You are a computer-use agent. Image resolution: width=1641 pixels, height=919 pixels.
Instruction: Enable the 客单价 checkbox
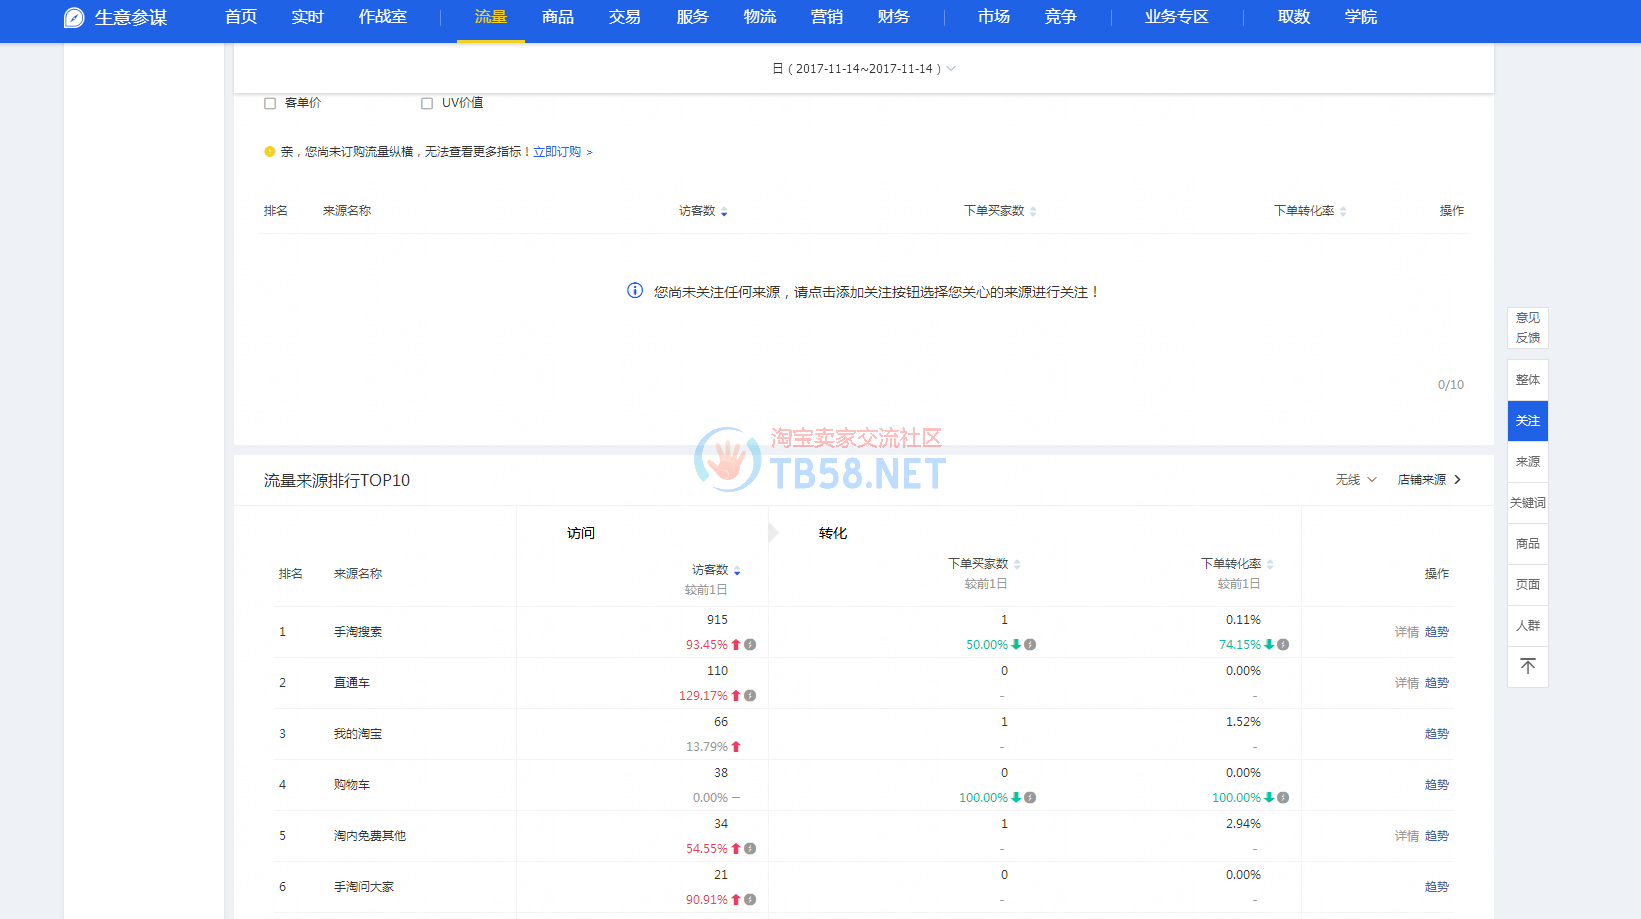(x=270, y=103)
